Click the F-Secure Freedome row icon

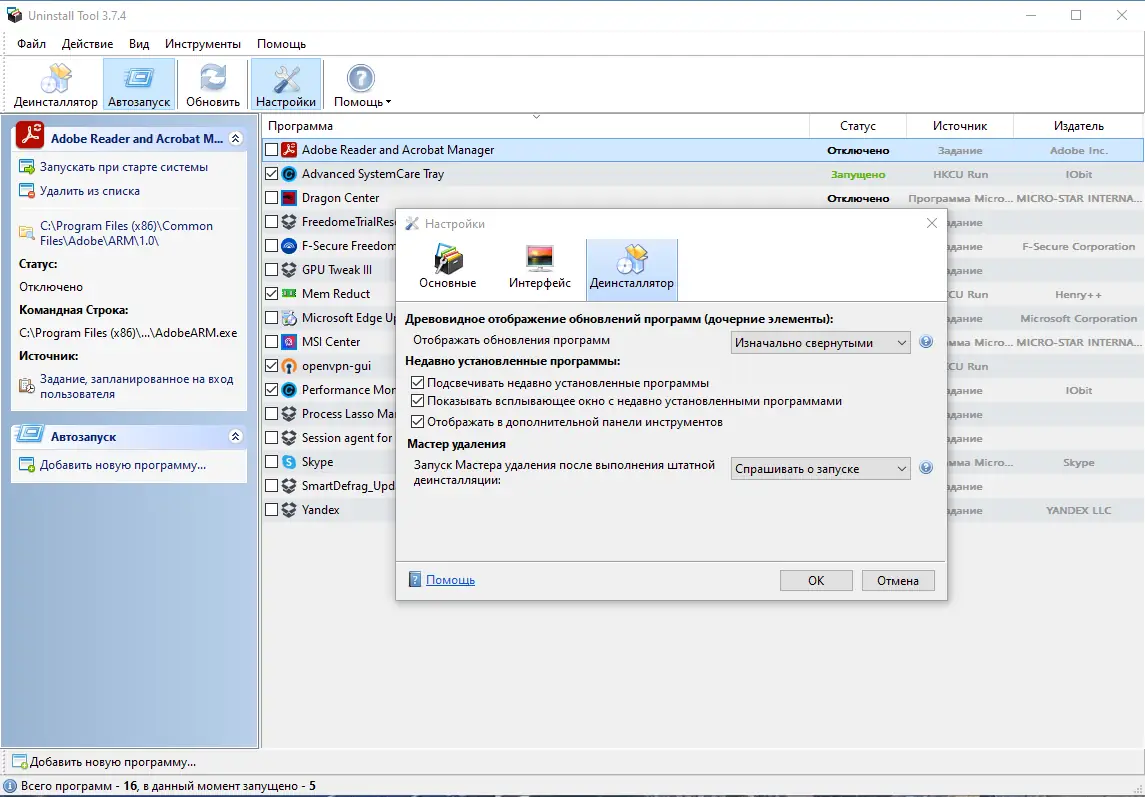tap(289, 245)
